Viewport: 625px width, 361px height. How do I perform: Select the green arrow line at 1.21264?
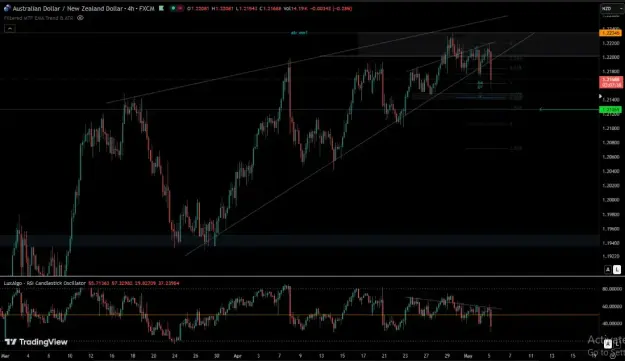[569, 109]
